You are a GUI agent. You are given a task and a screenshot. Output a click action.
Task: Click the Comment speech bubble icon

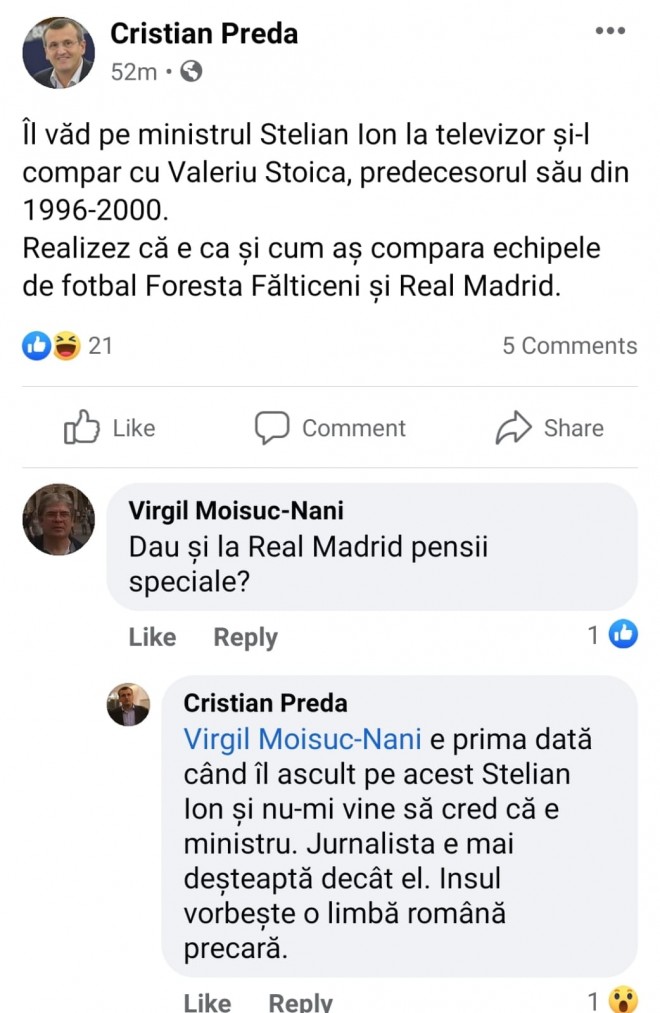(271, 428)
